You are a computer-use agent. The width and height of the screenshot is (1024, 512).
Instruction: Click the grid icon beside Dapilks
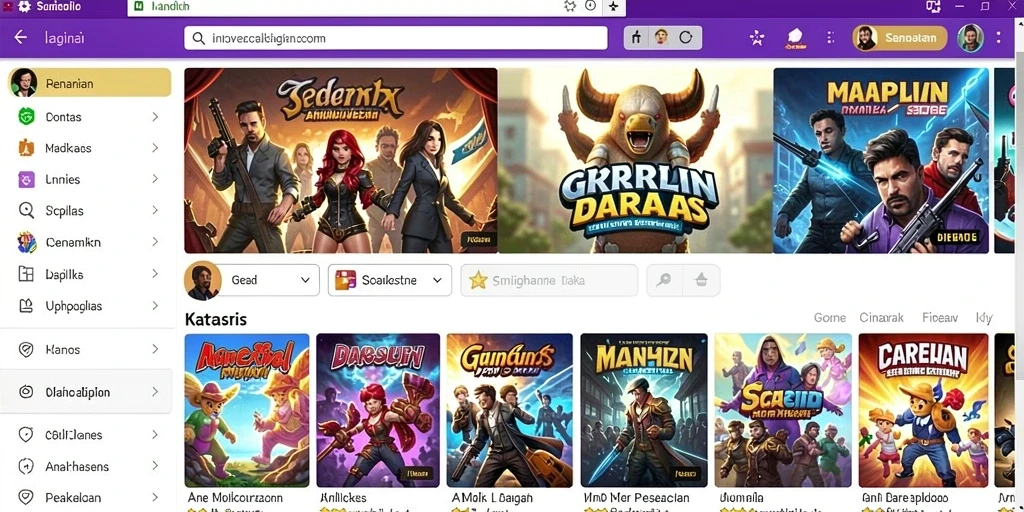[x=26, y=274]
